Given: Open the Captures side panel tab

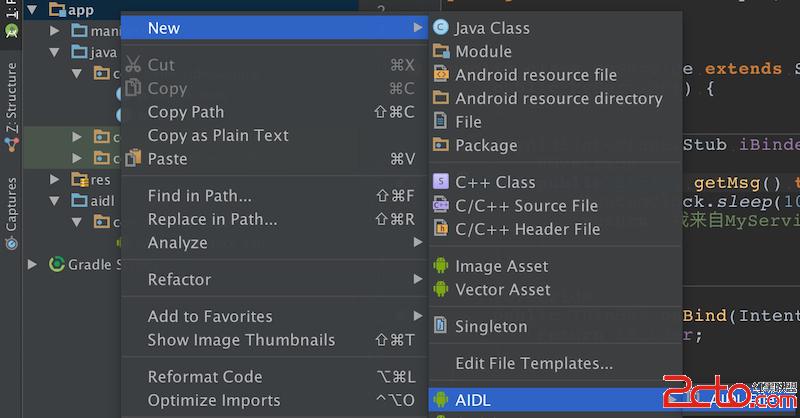Looking at the screenshot, I should [x=11, y=203].
